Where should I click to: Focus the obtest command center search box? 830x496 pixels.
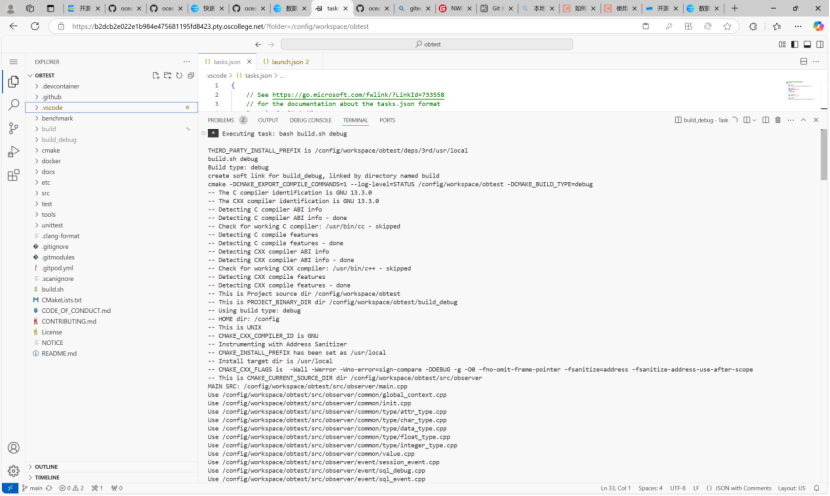[x=427, y=44]
